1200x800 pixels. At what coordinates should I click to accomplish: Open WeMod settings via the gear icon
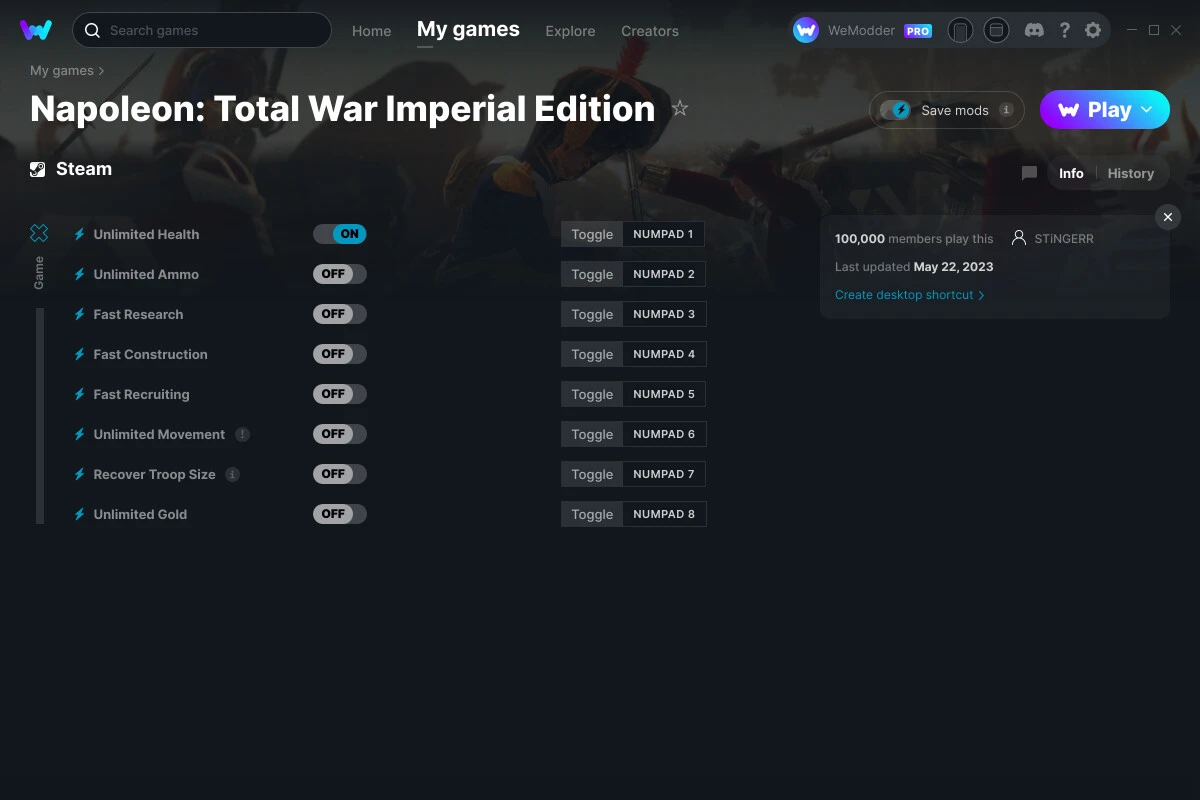point(1093,30)
